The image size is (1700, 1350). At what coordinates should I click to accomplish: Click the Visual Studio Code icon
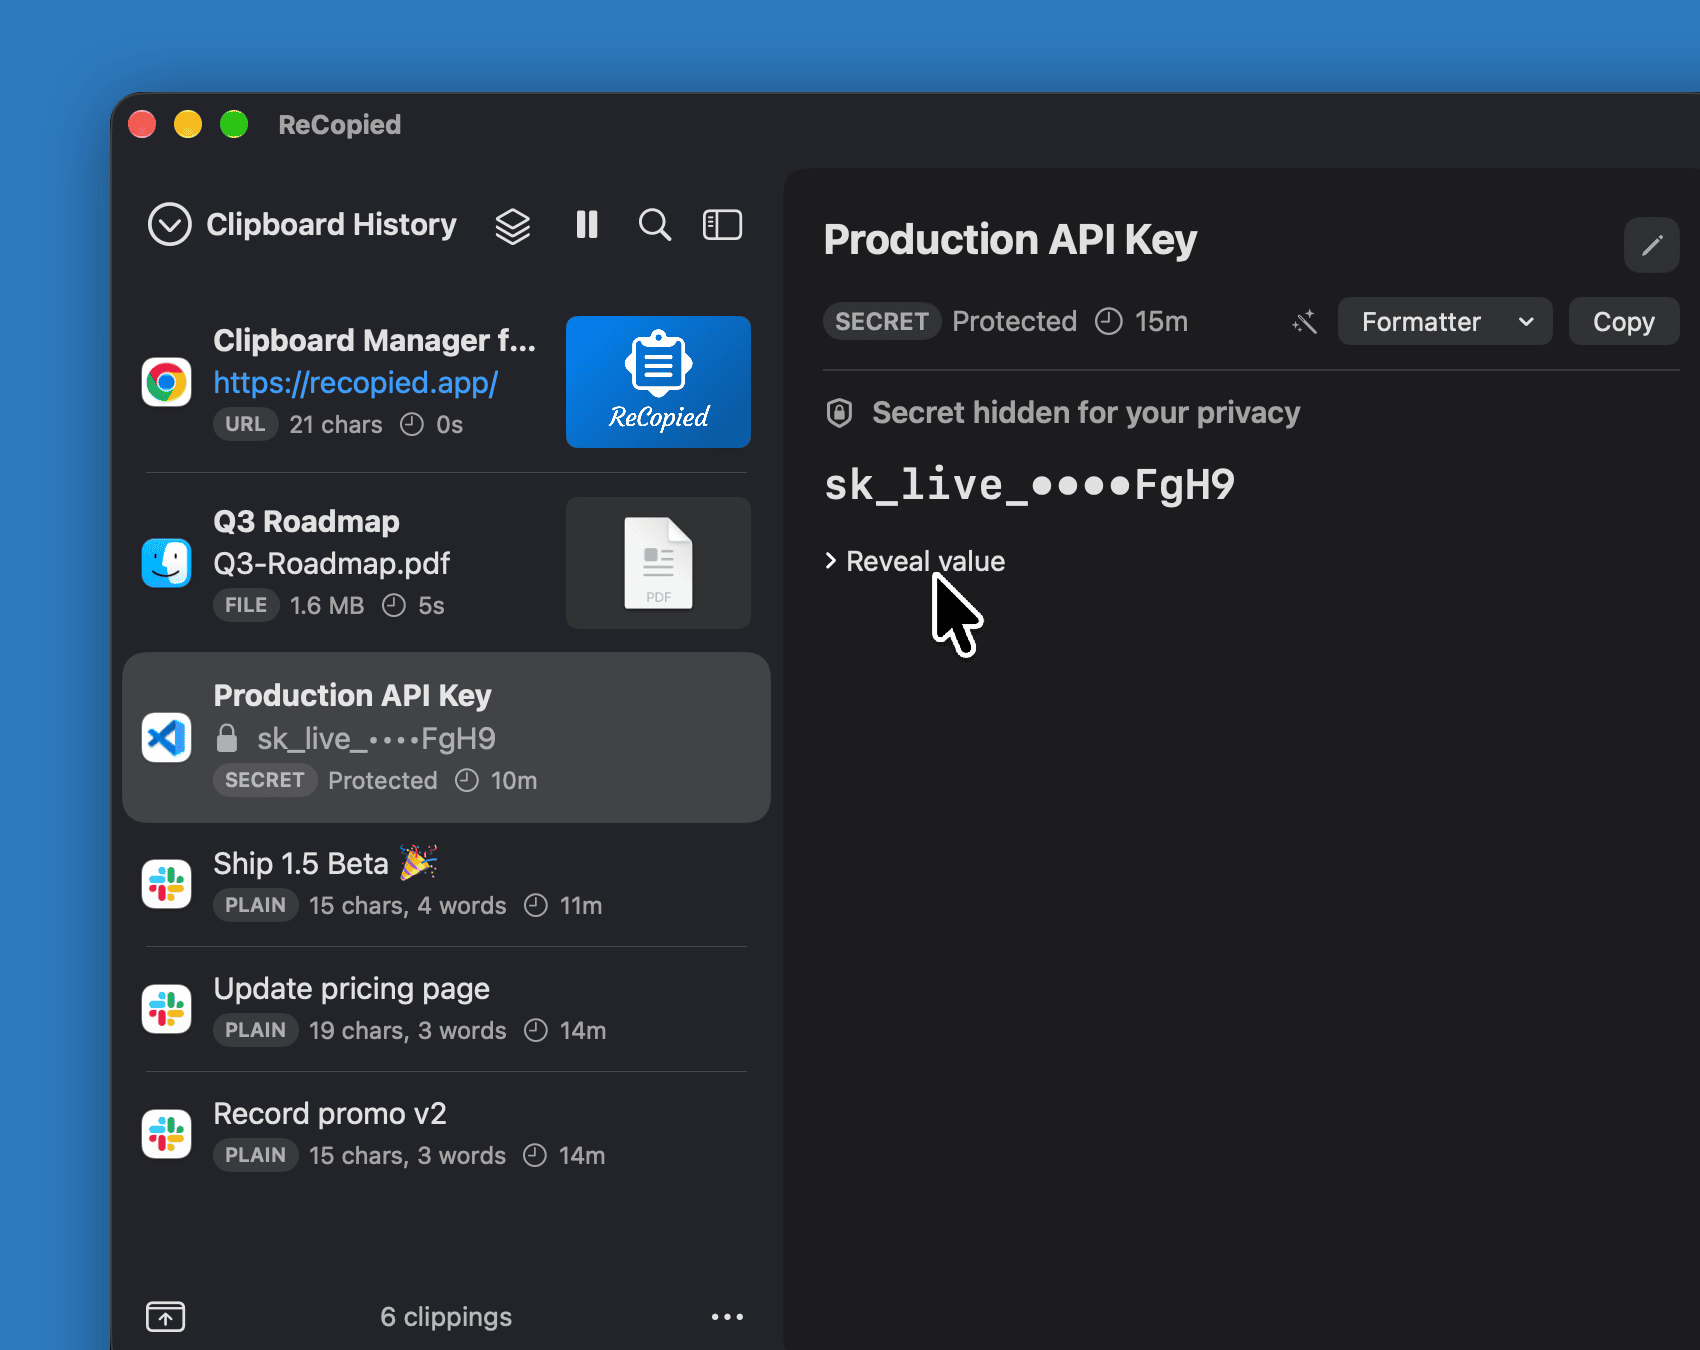(166, 738)
